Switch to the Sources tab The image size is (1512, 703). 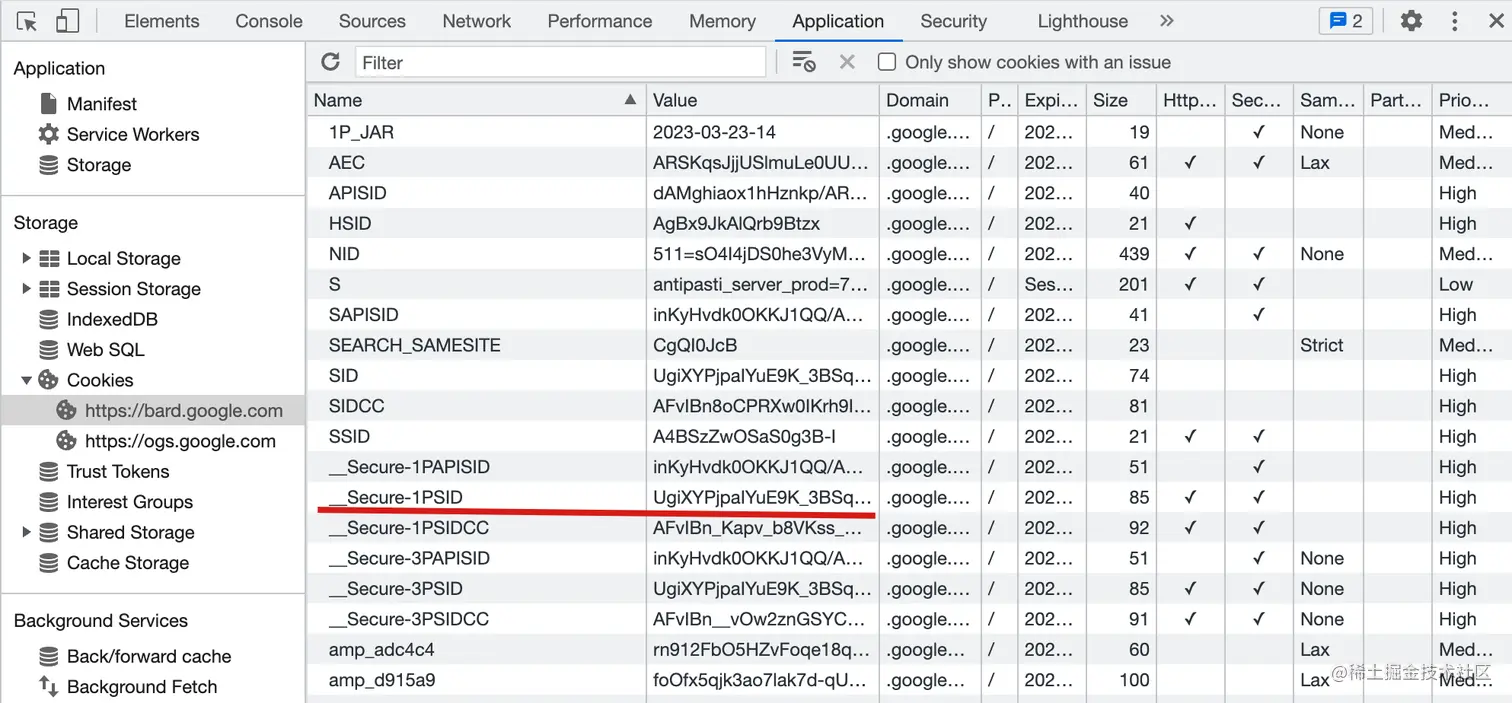[372, 21]
